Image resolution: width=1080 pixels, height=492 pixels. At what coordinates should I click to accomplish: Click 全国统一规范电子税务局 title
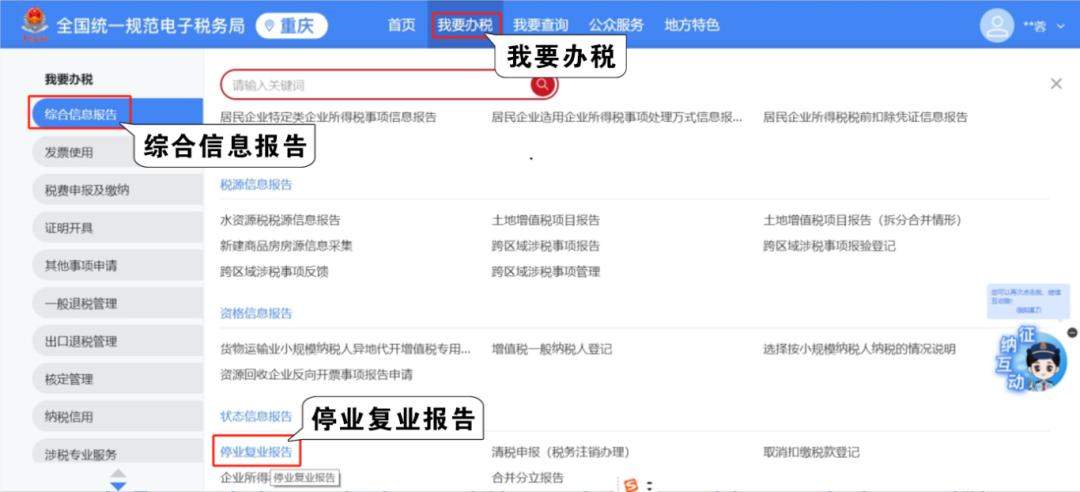point(150,26)
